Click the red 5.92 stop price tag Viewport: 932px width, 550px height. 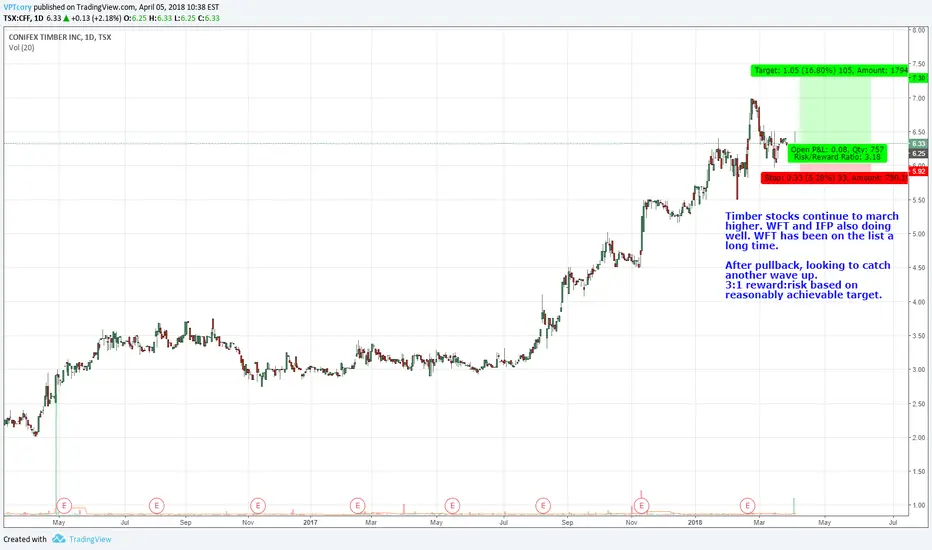click(918, 171)
